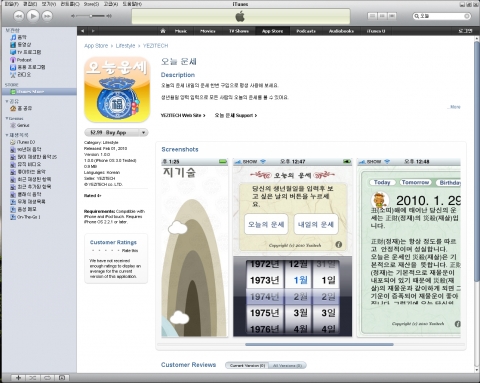This screenshot has height=383, width=480.
Task: Open the 편집(E) menu
Action: pyautogui.click(x=30, y=4)
